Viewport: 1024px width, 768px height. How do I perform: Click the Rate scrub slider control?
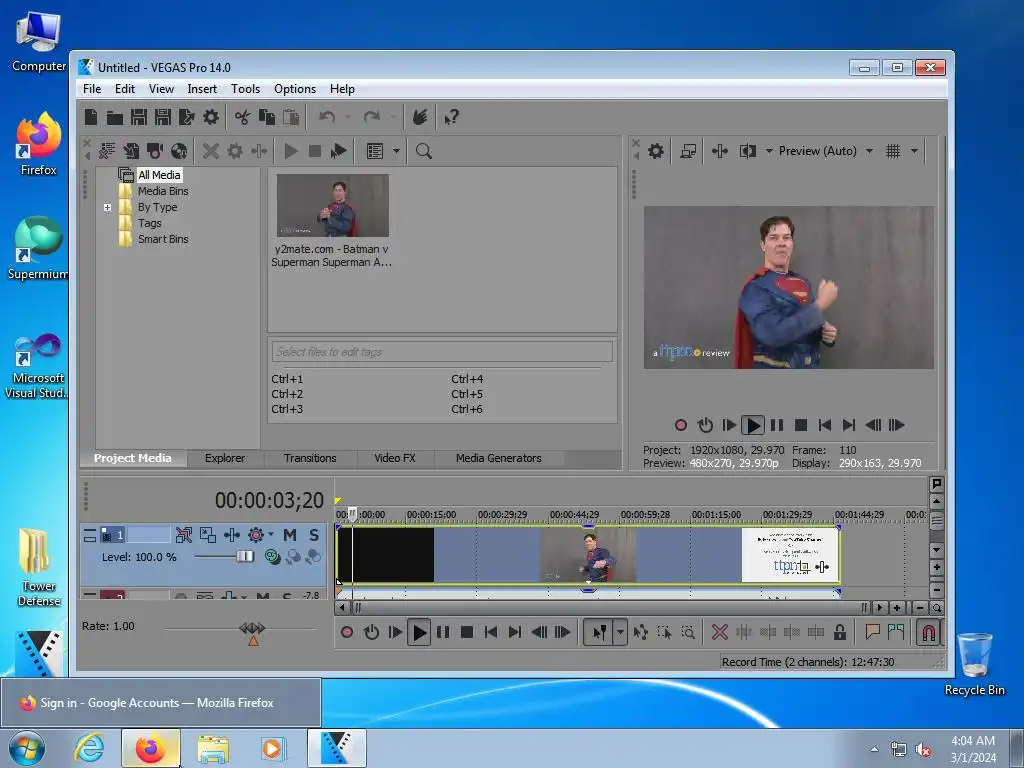(252, 628)
